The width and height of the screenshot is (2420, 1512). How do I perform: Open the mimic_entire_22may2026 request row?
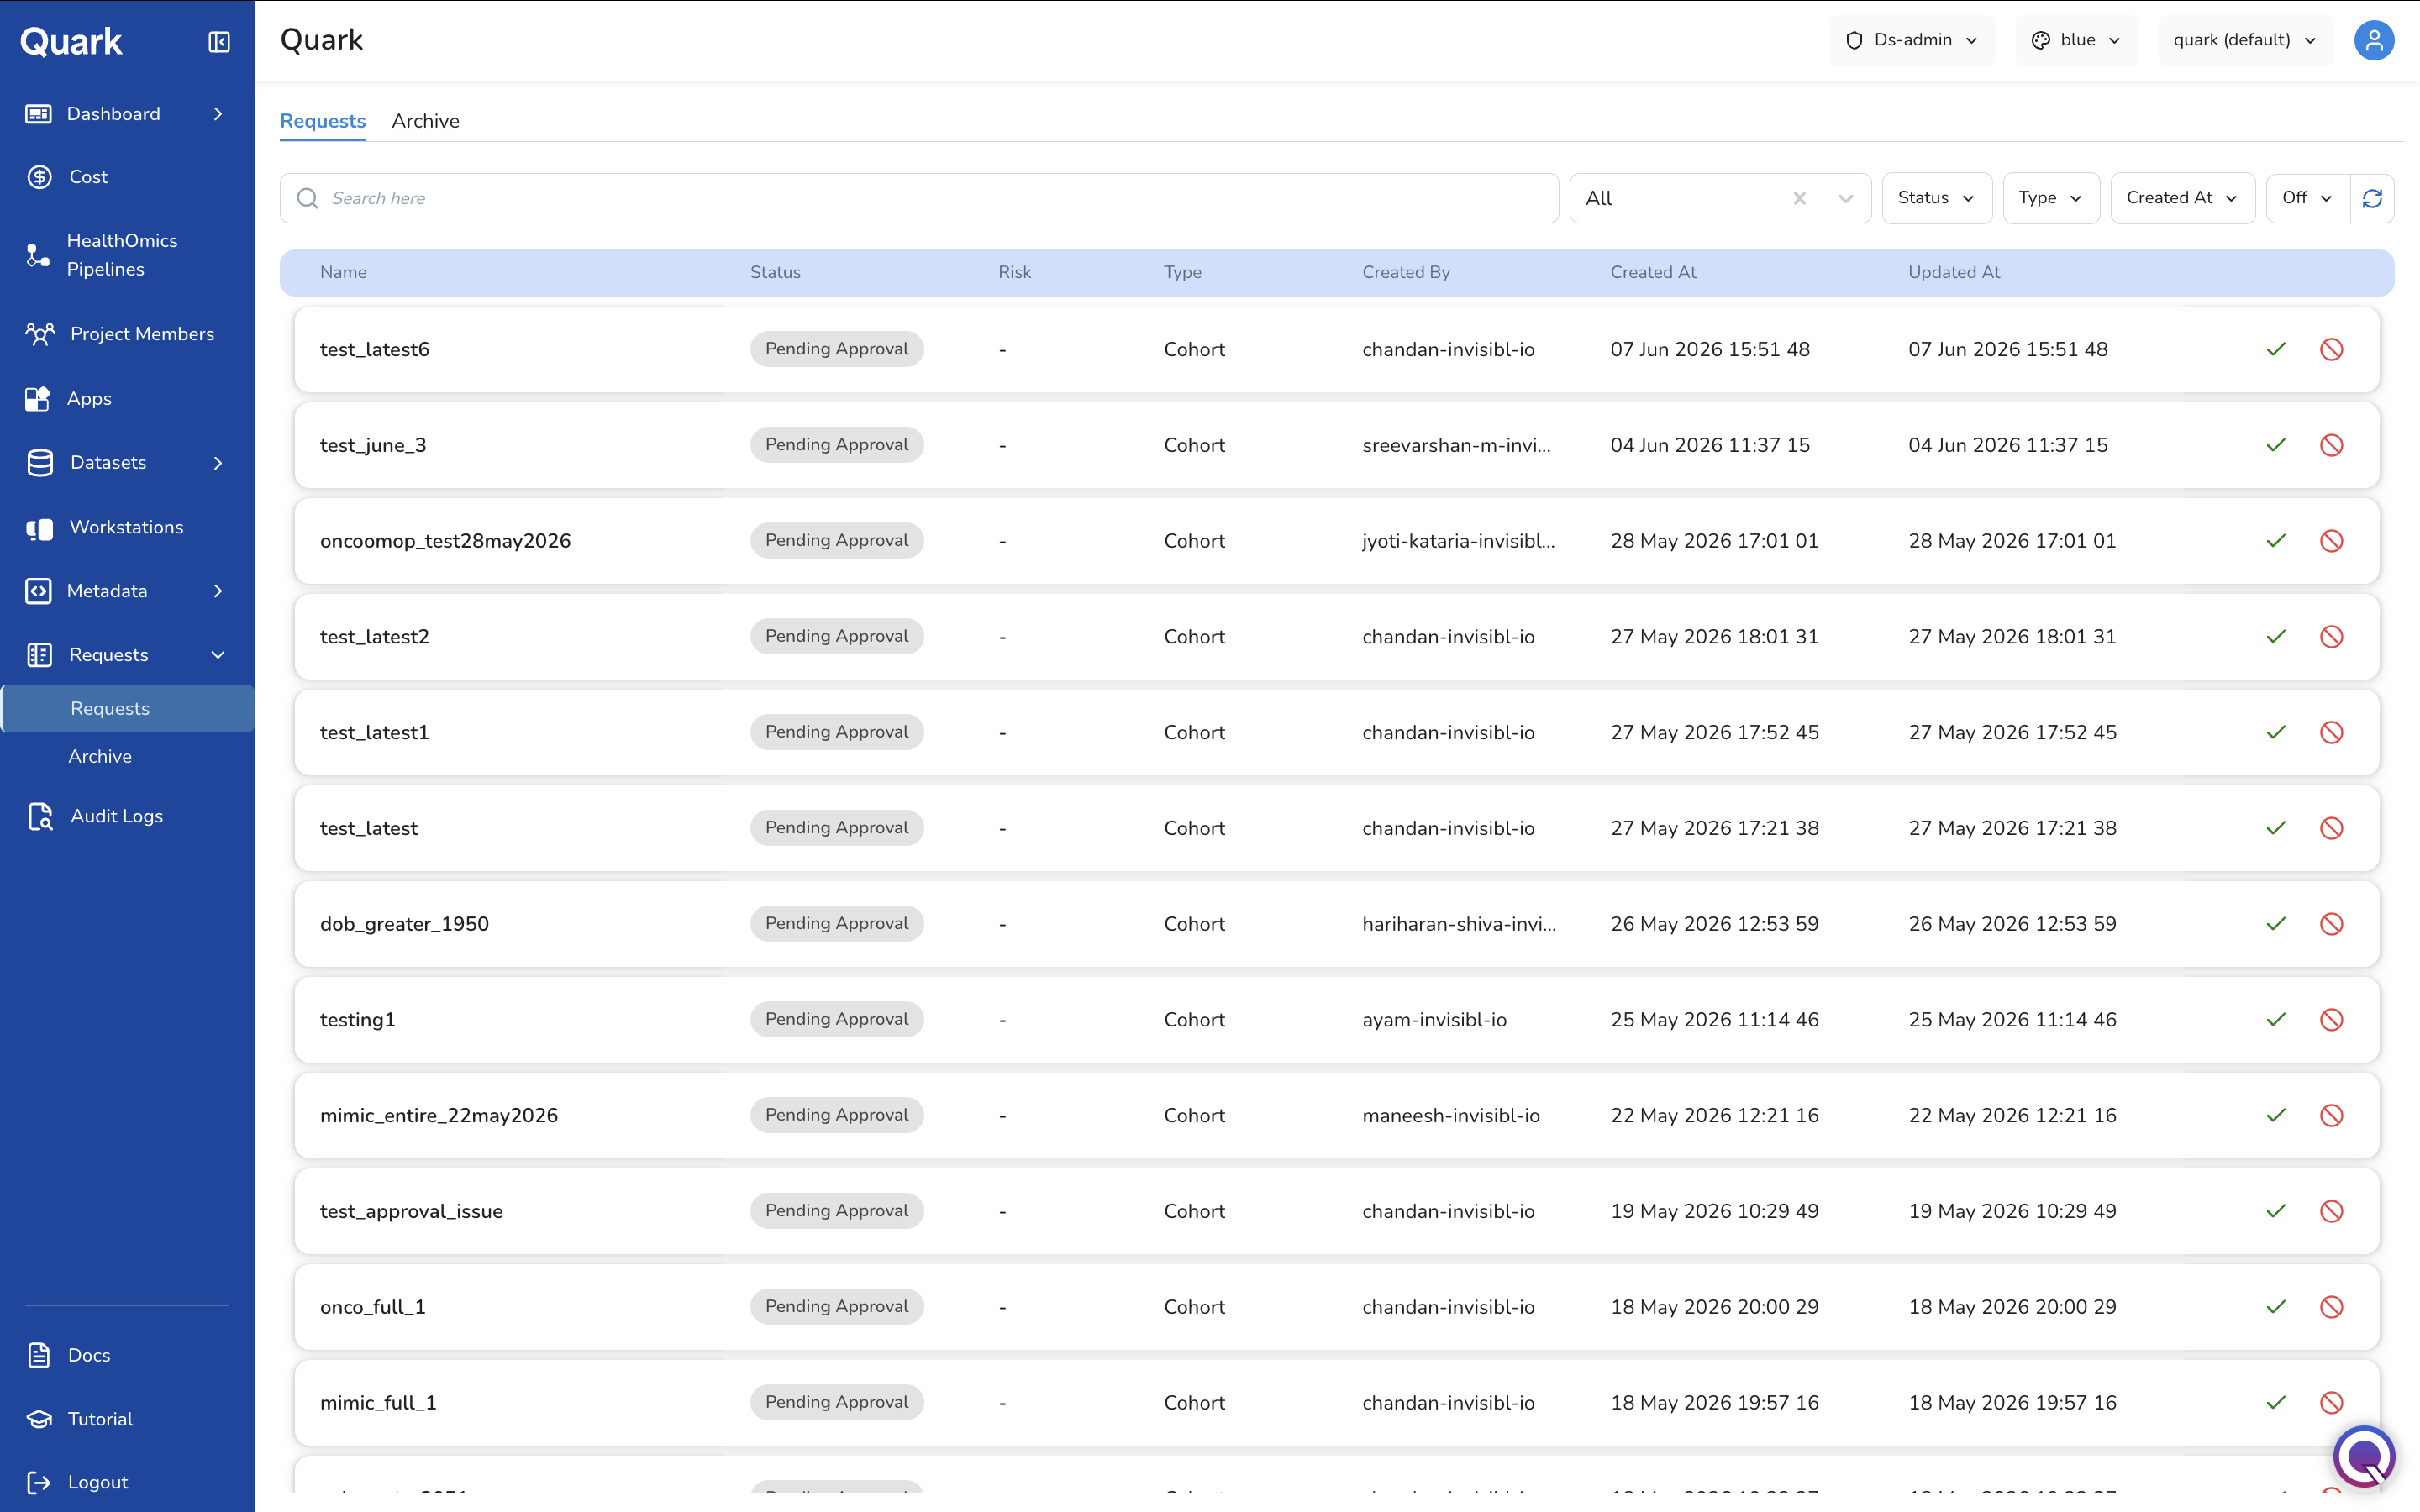pos(1336,1115)
